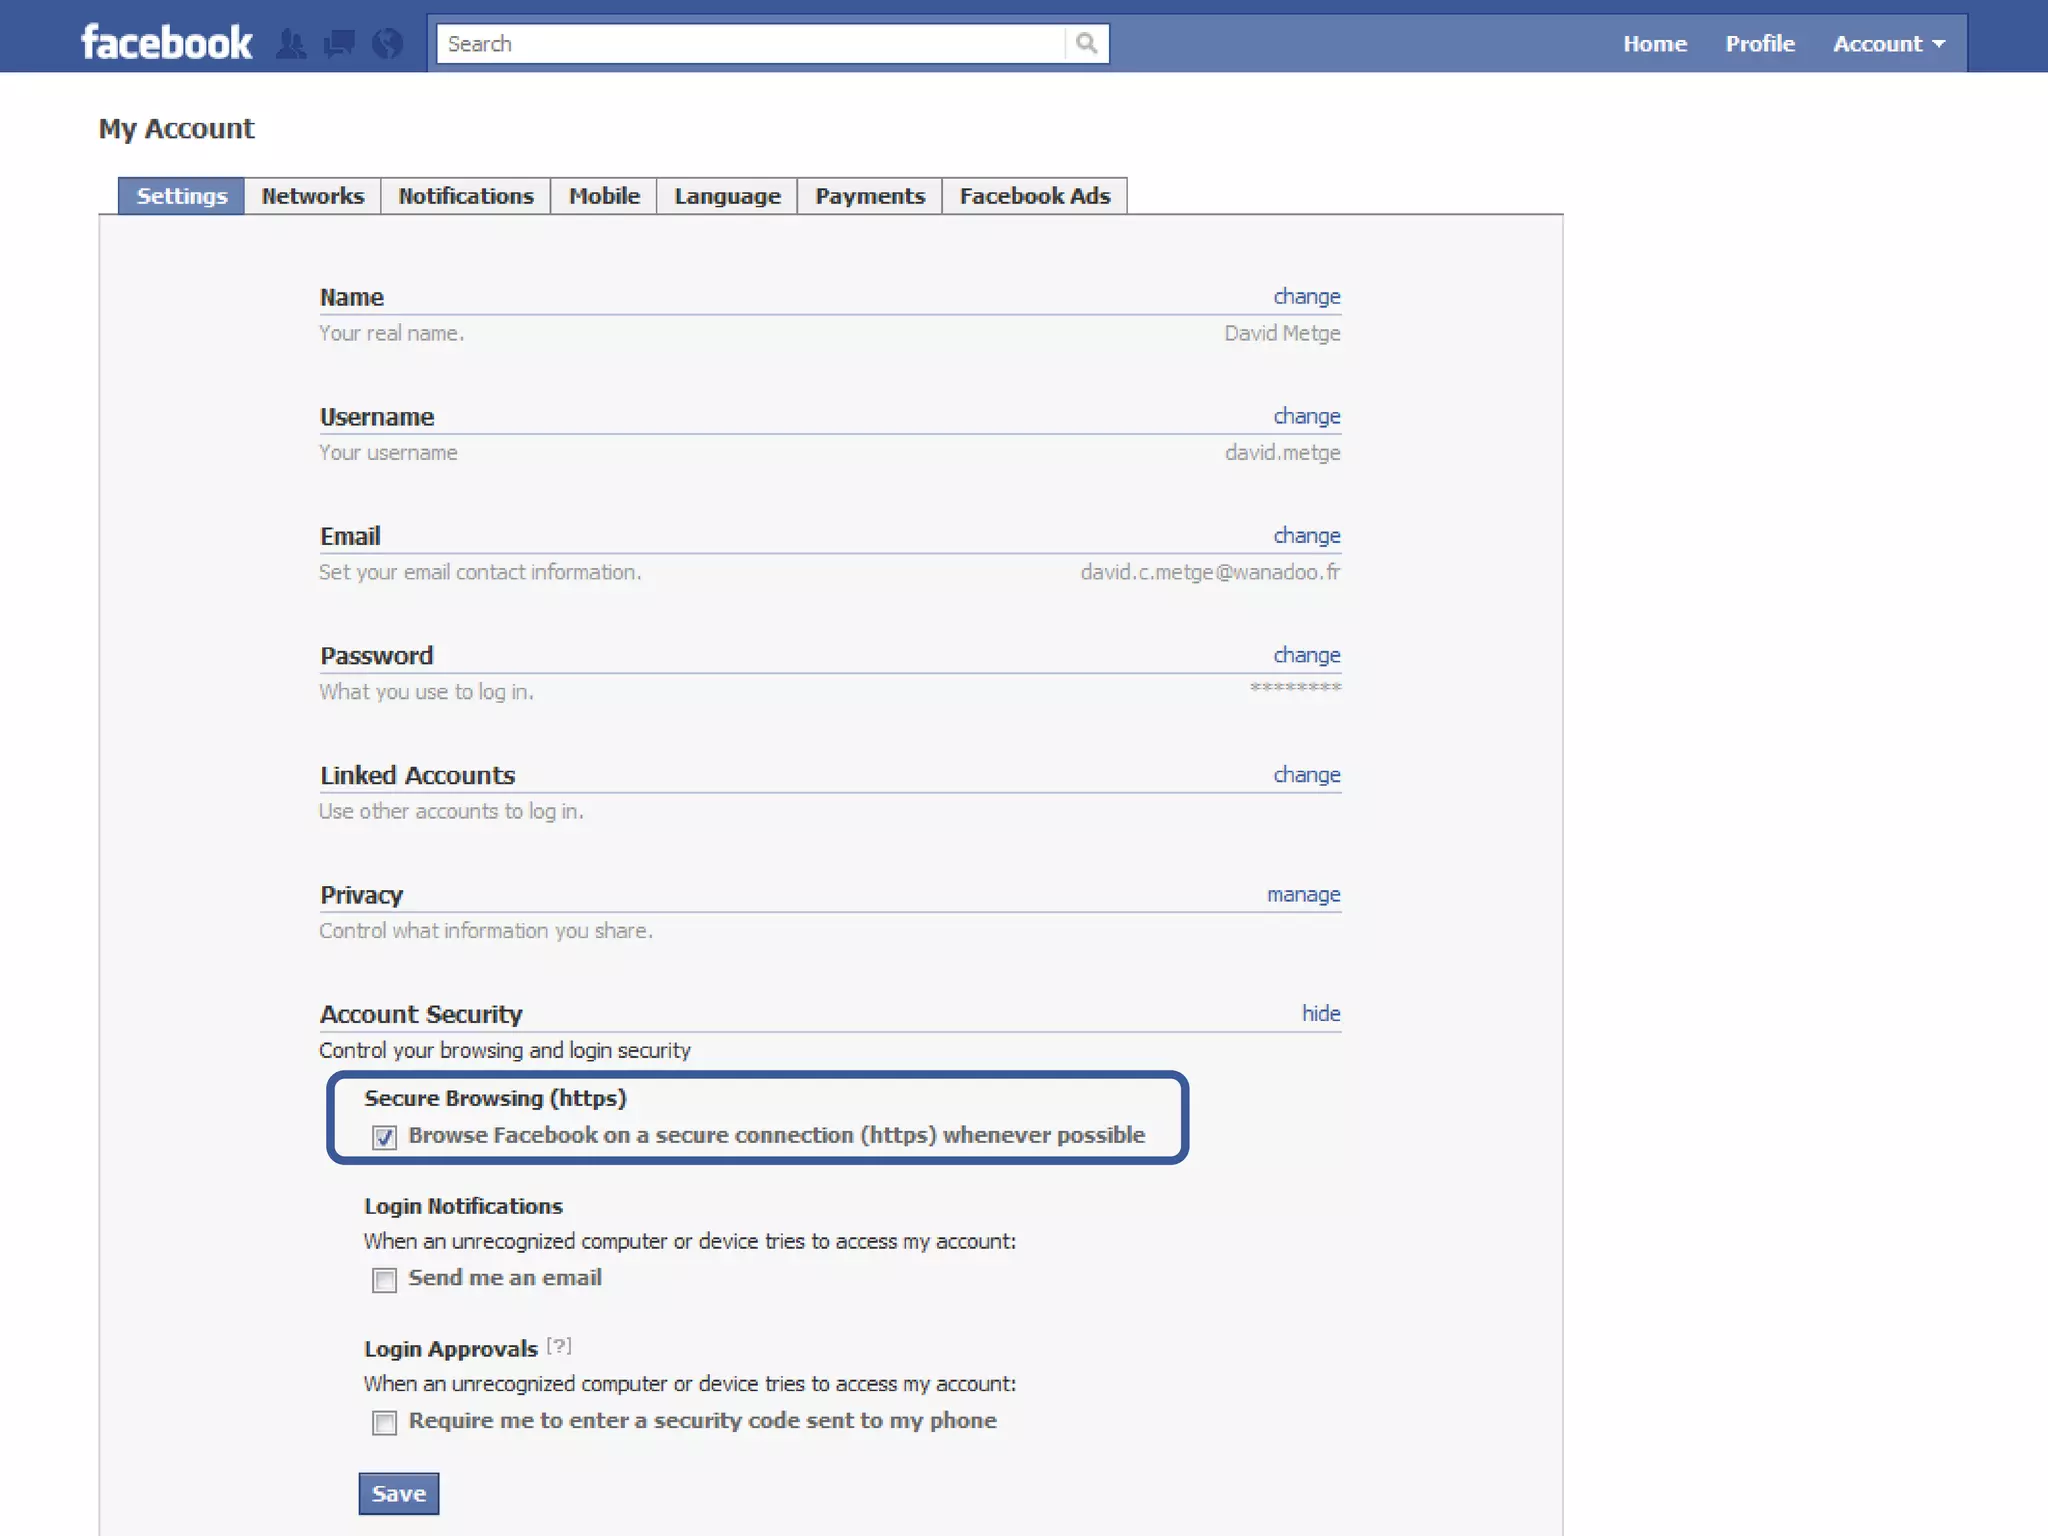The width and height of the screenshot is (2048, 1536).
Task: Go to Home in the top bar
Action: pos(1655,44)
